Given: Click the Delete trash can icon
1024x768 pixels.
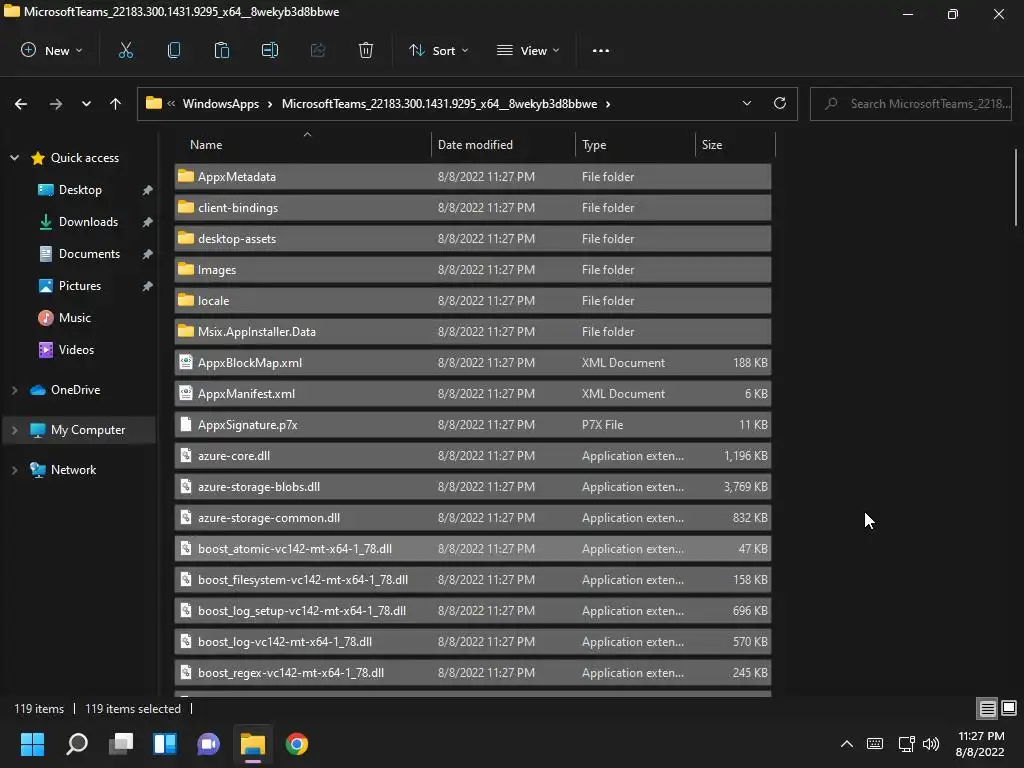Looking at the screenshot, I should coord(366,50).
